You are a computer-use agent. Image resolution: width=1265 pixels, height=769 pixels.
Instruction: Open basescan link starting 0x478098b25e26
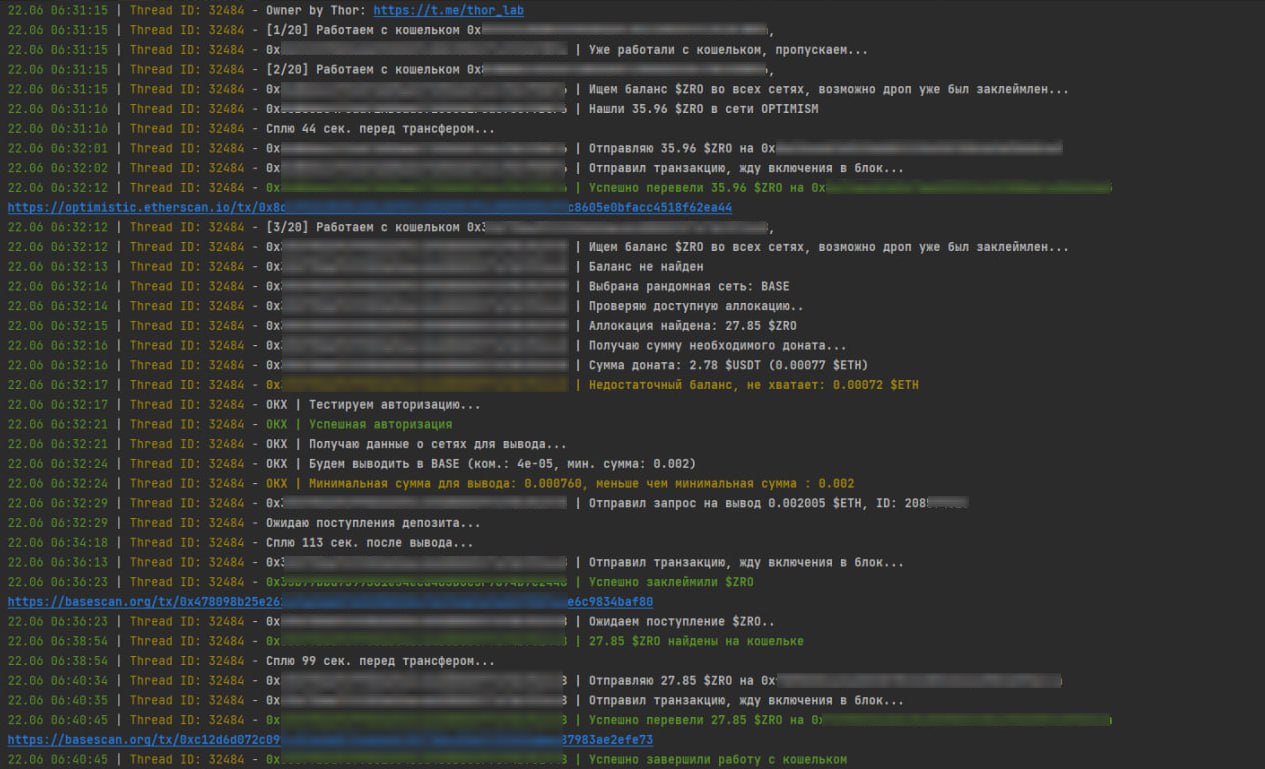point(330,602)
